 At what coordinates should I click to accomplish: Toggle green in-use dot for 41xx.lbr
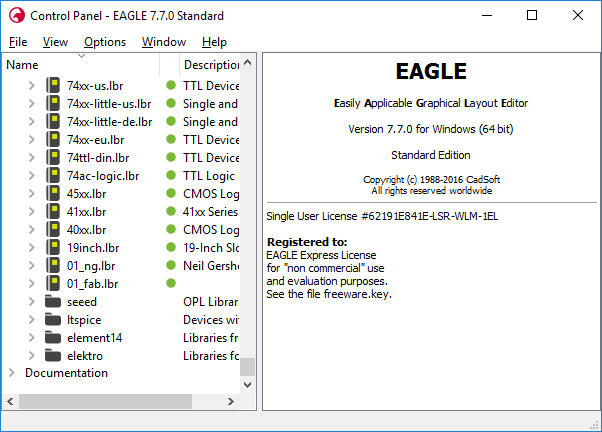171,212
